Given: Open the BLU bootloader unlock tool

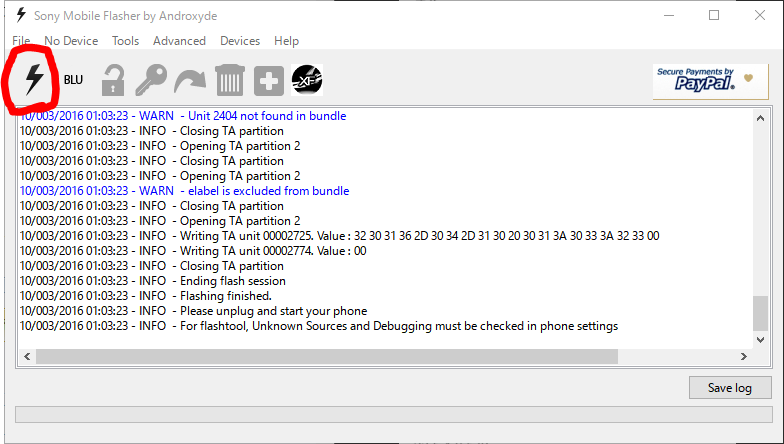Looking at the screenshot, I should pos(73,80).
